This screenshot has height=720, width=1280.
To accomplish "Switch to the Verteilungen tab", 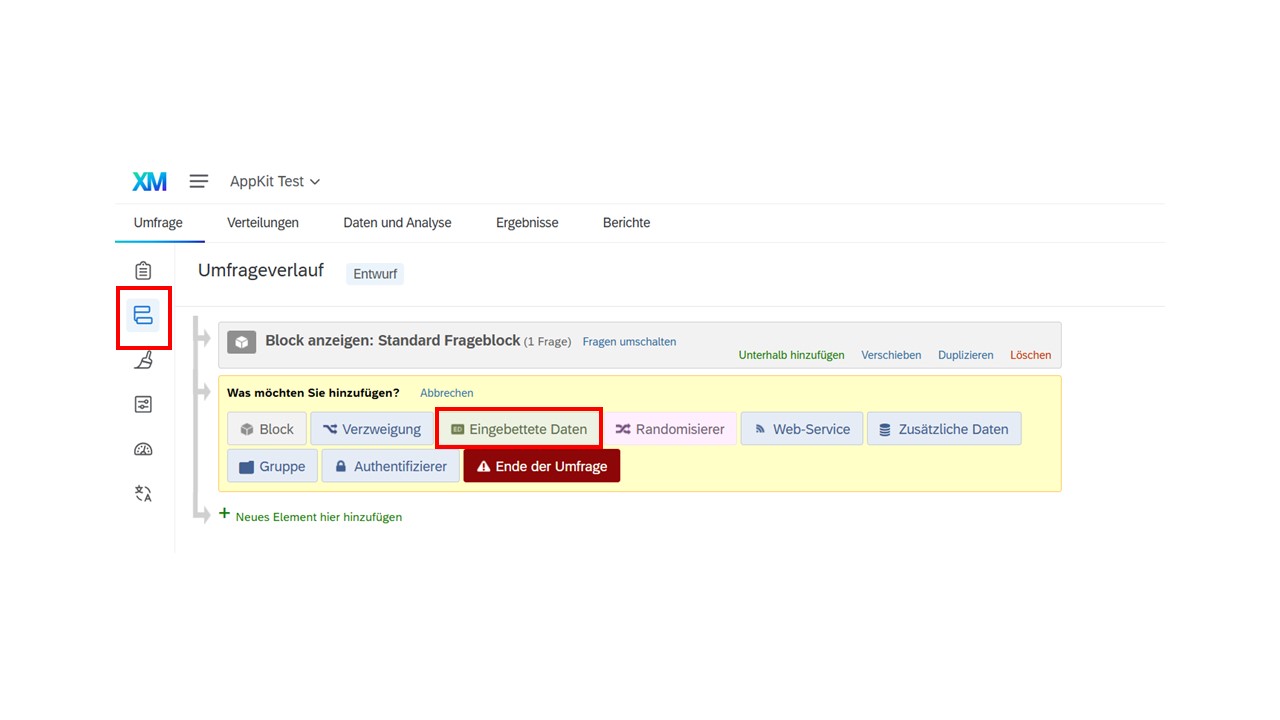I will [263, 222].
